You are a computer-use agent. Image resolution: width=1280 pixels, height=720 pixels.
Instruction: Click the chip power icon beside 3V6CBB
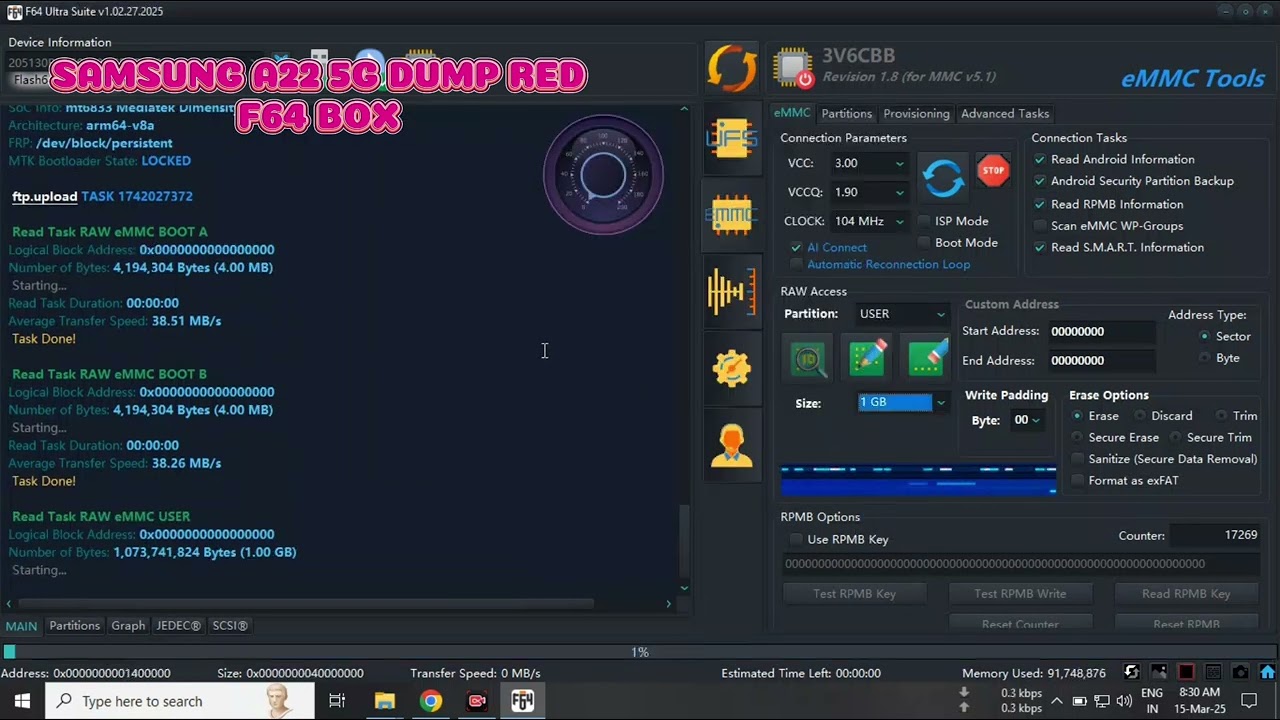794,68
